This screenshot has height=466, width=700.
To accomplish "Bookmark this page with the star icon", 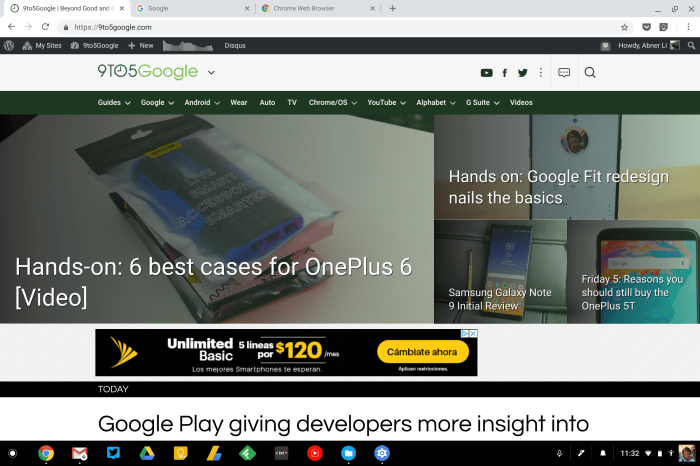I will tap(625, 27).
